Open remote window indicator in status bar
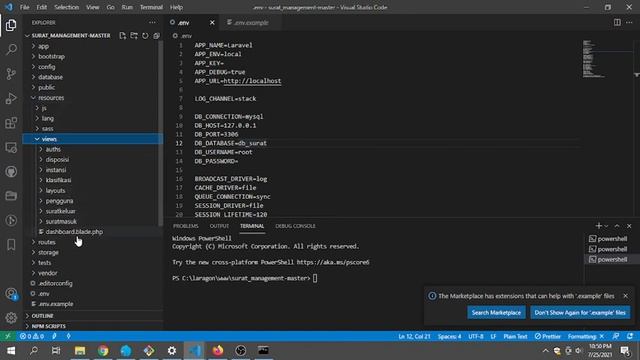Screen dimensions: 640x360 click(8, 336)
